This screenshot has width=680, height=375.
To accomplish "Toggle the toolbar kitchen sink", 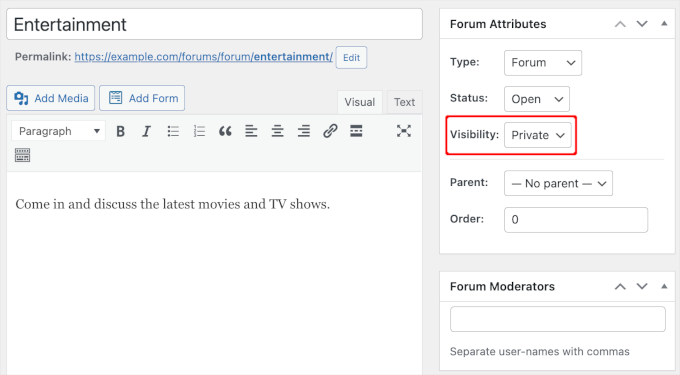I will click(23, 155).
